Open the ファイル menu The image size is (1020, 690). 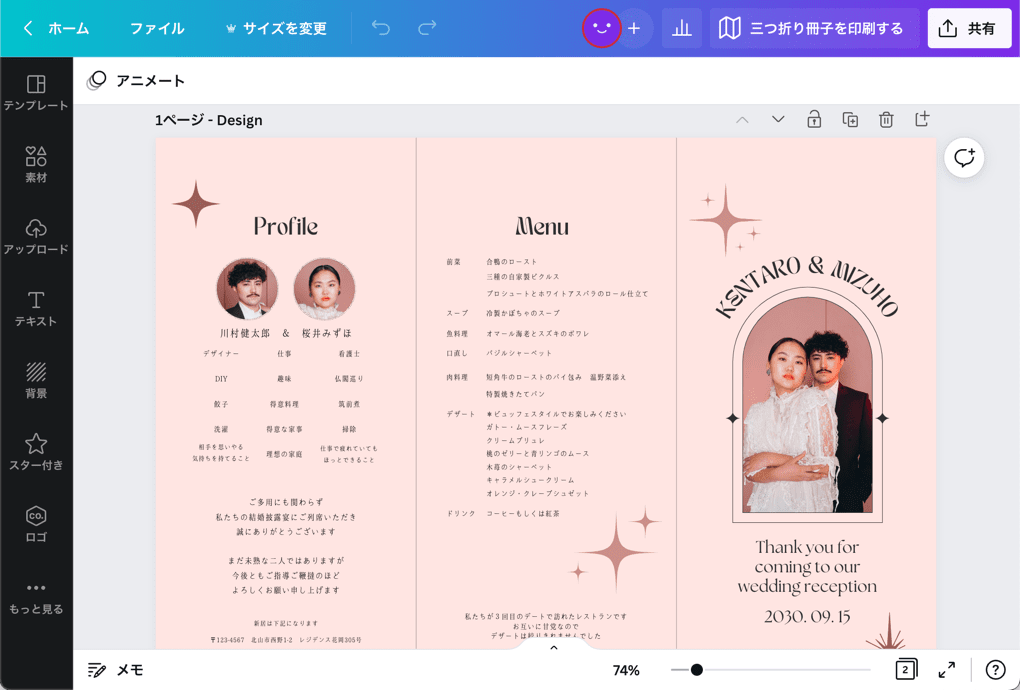156,27
